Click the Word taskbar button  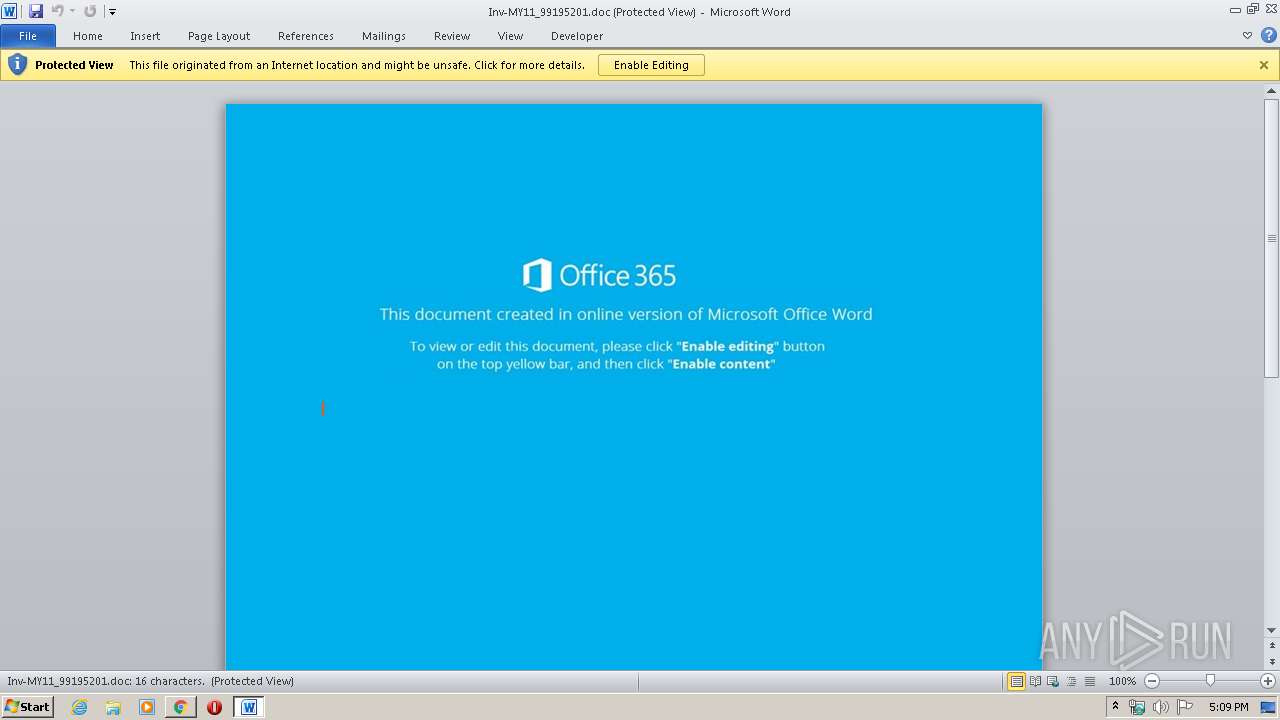pyautogui.click(x=249, y=707)
